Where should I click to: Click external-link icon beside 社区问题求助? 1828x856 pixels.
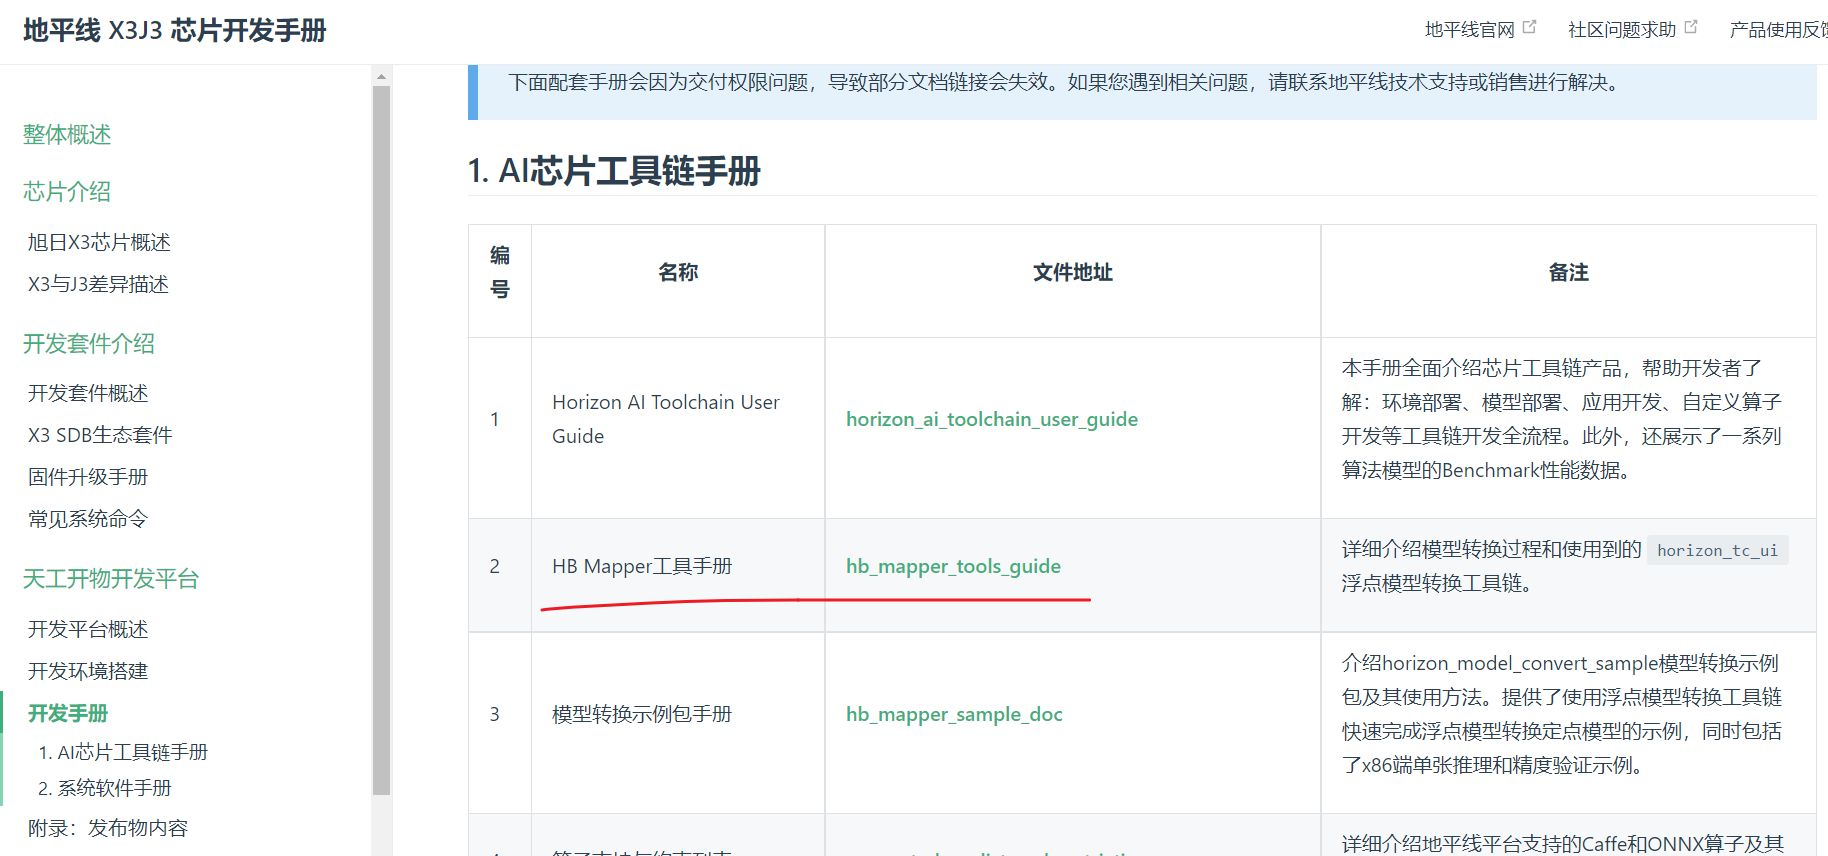pos(1690,28)
